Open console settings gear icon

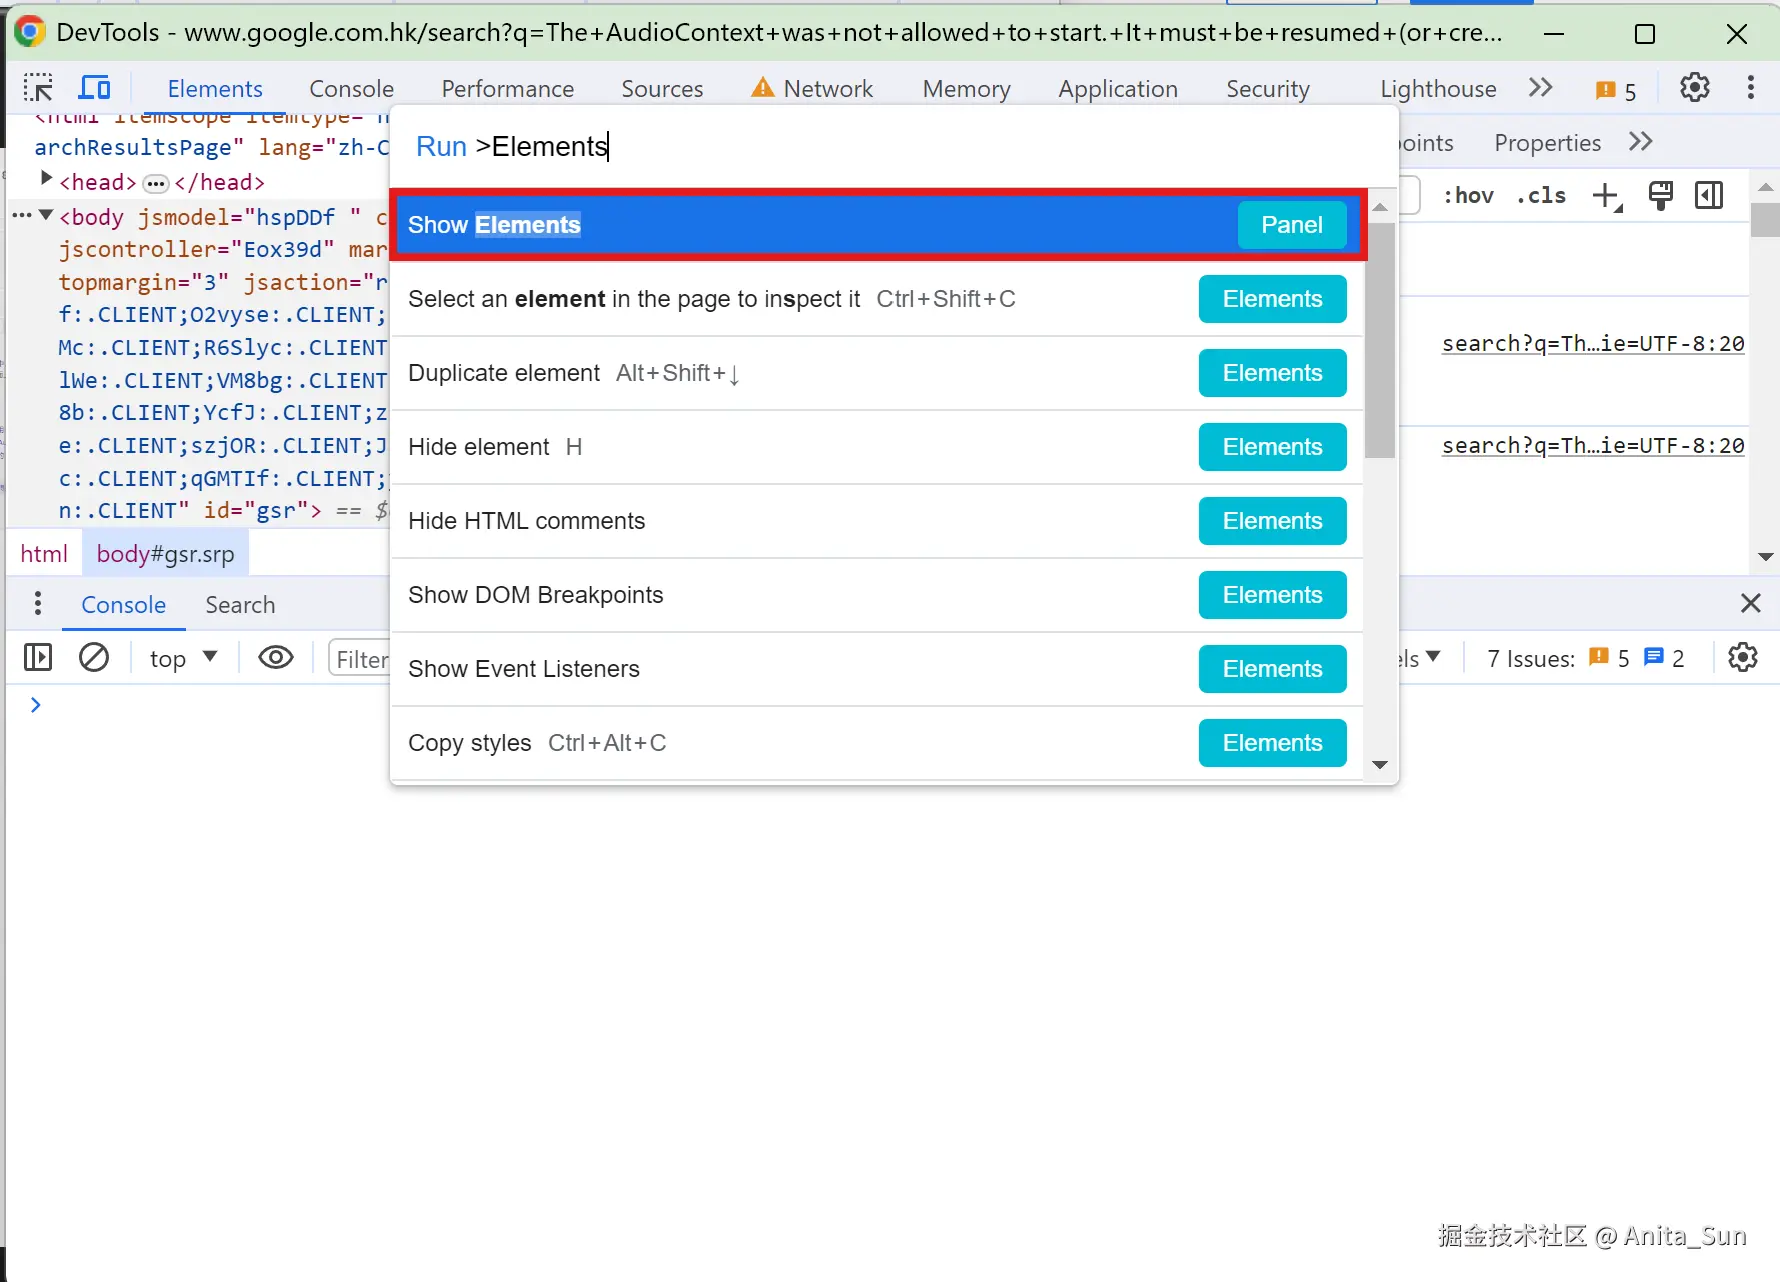[x=1742, y=657]
